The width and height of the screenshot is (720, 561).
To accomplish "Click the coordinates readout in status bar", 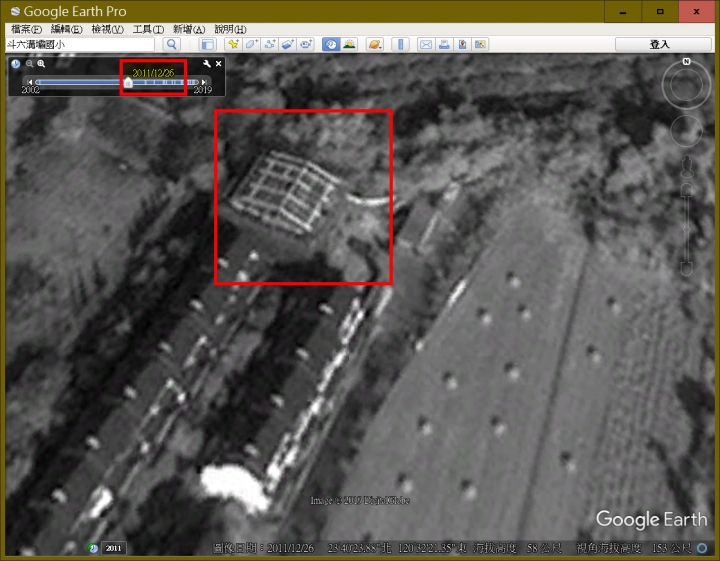I will coord(397,548).
